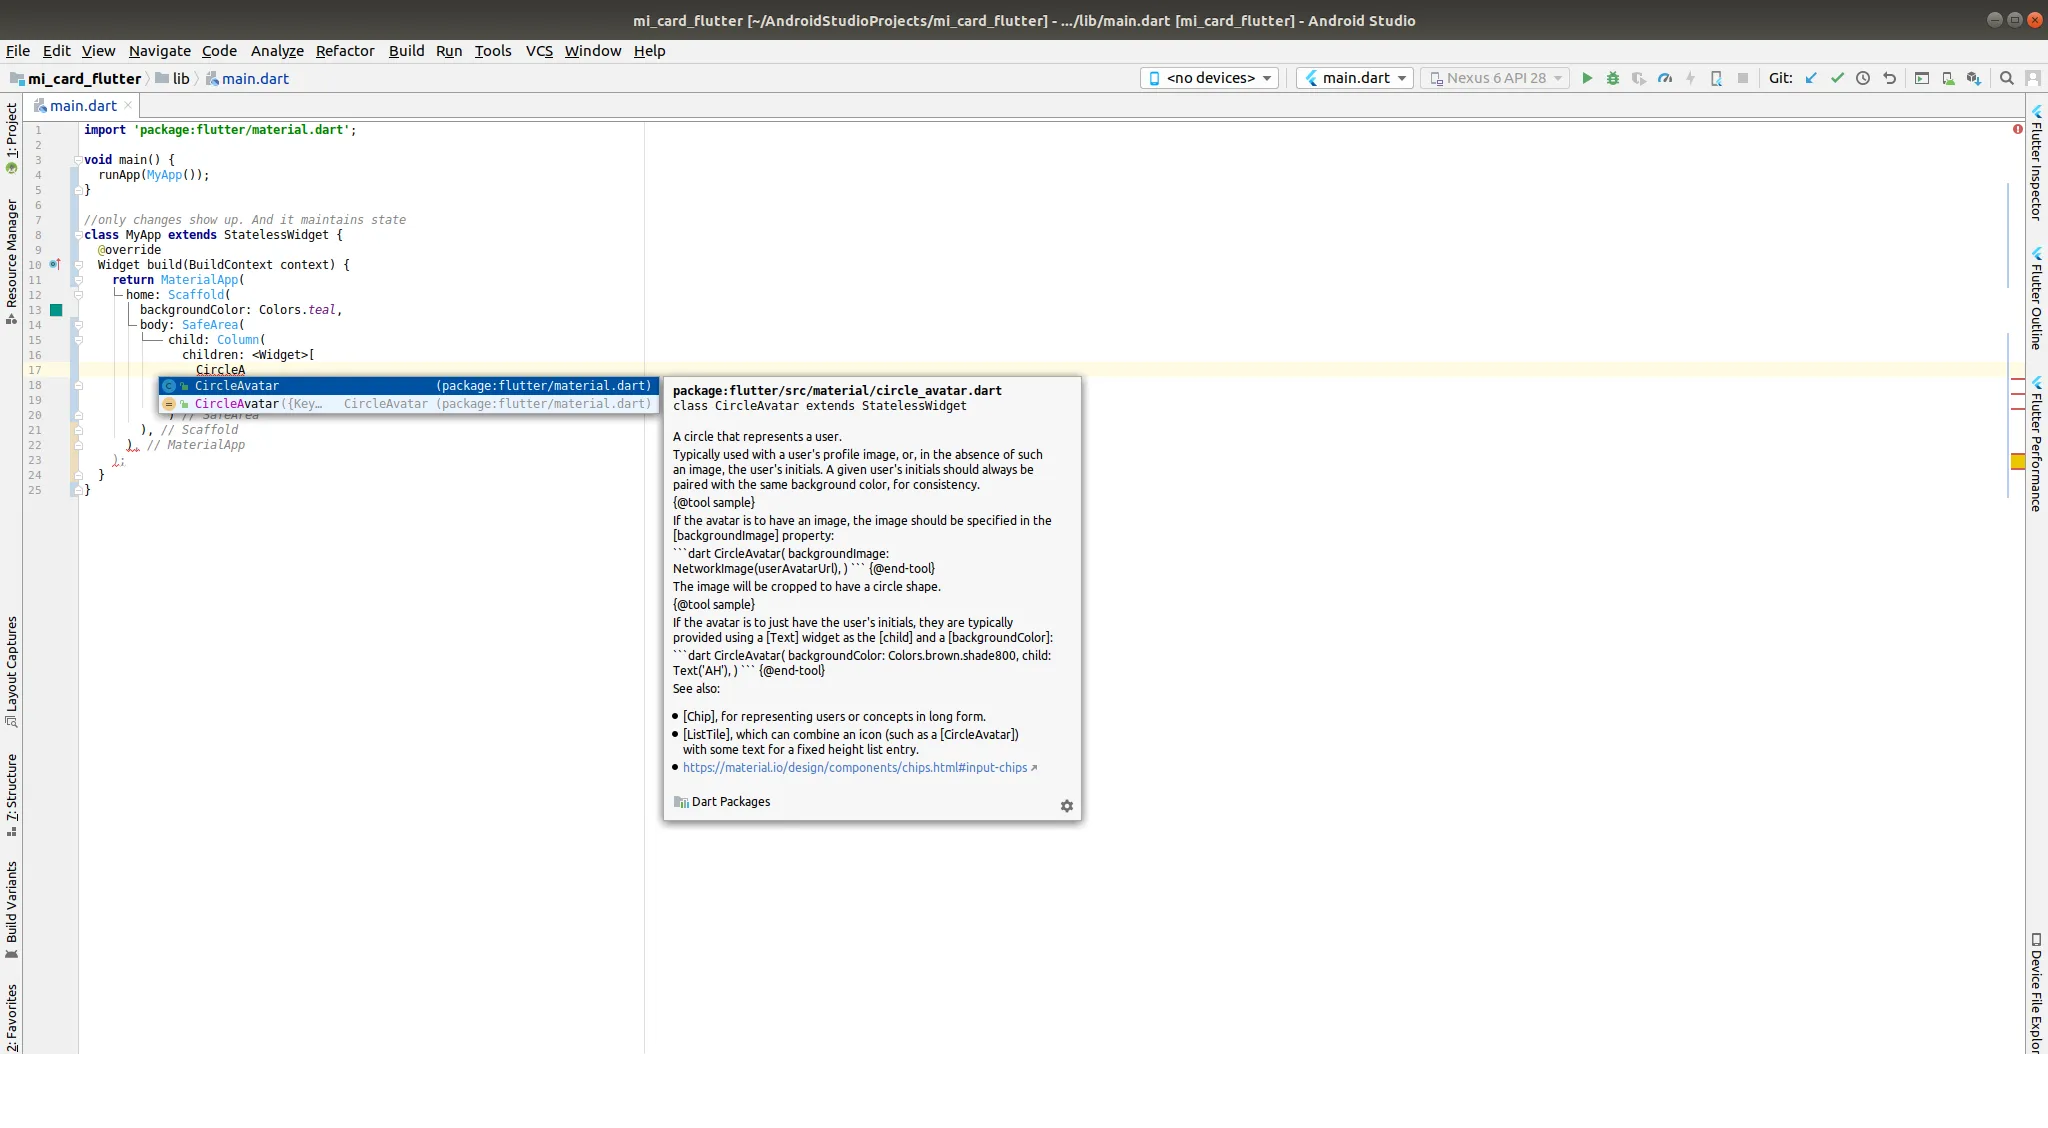Viewport: 2048px width, 1128px height.
Task: Start debugging with the bug icon
Action: point(1613,78)
